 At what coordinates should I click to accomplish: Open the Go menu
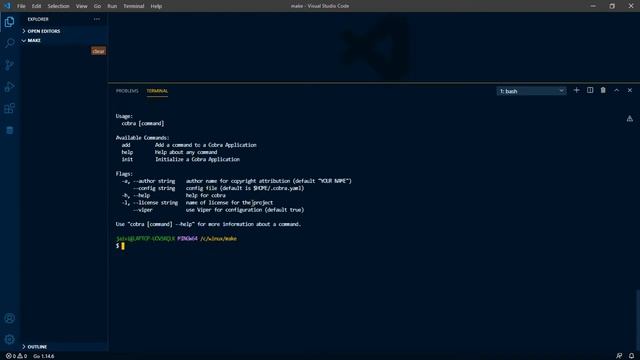(x=97, y=6)
